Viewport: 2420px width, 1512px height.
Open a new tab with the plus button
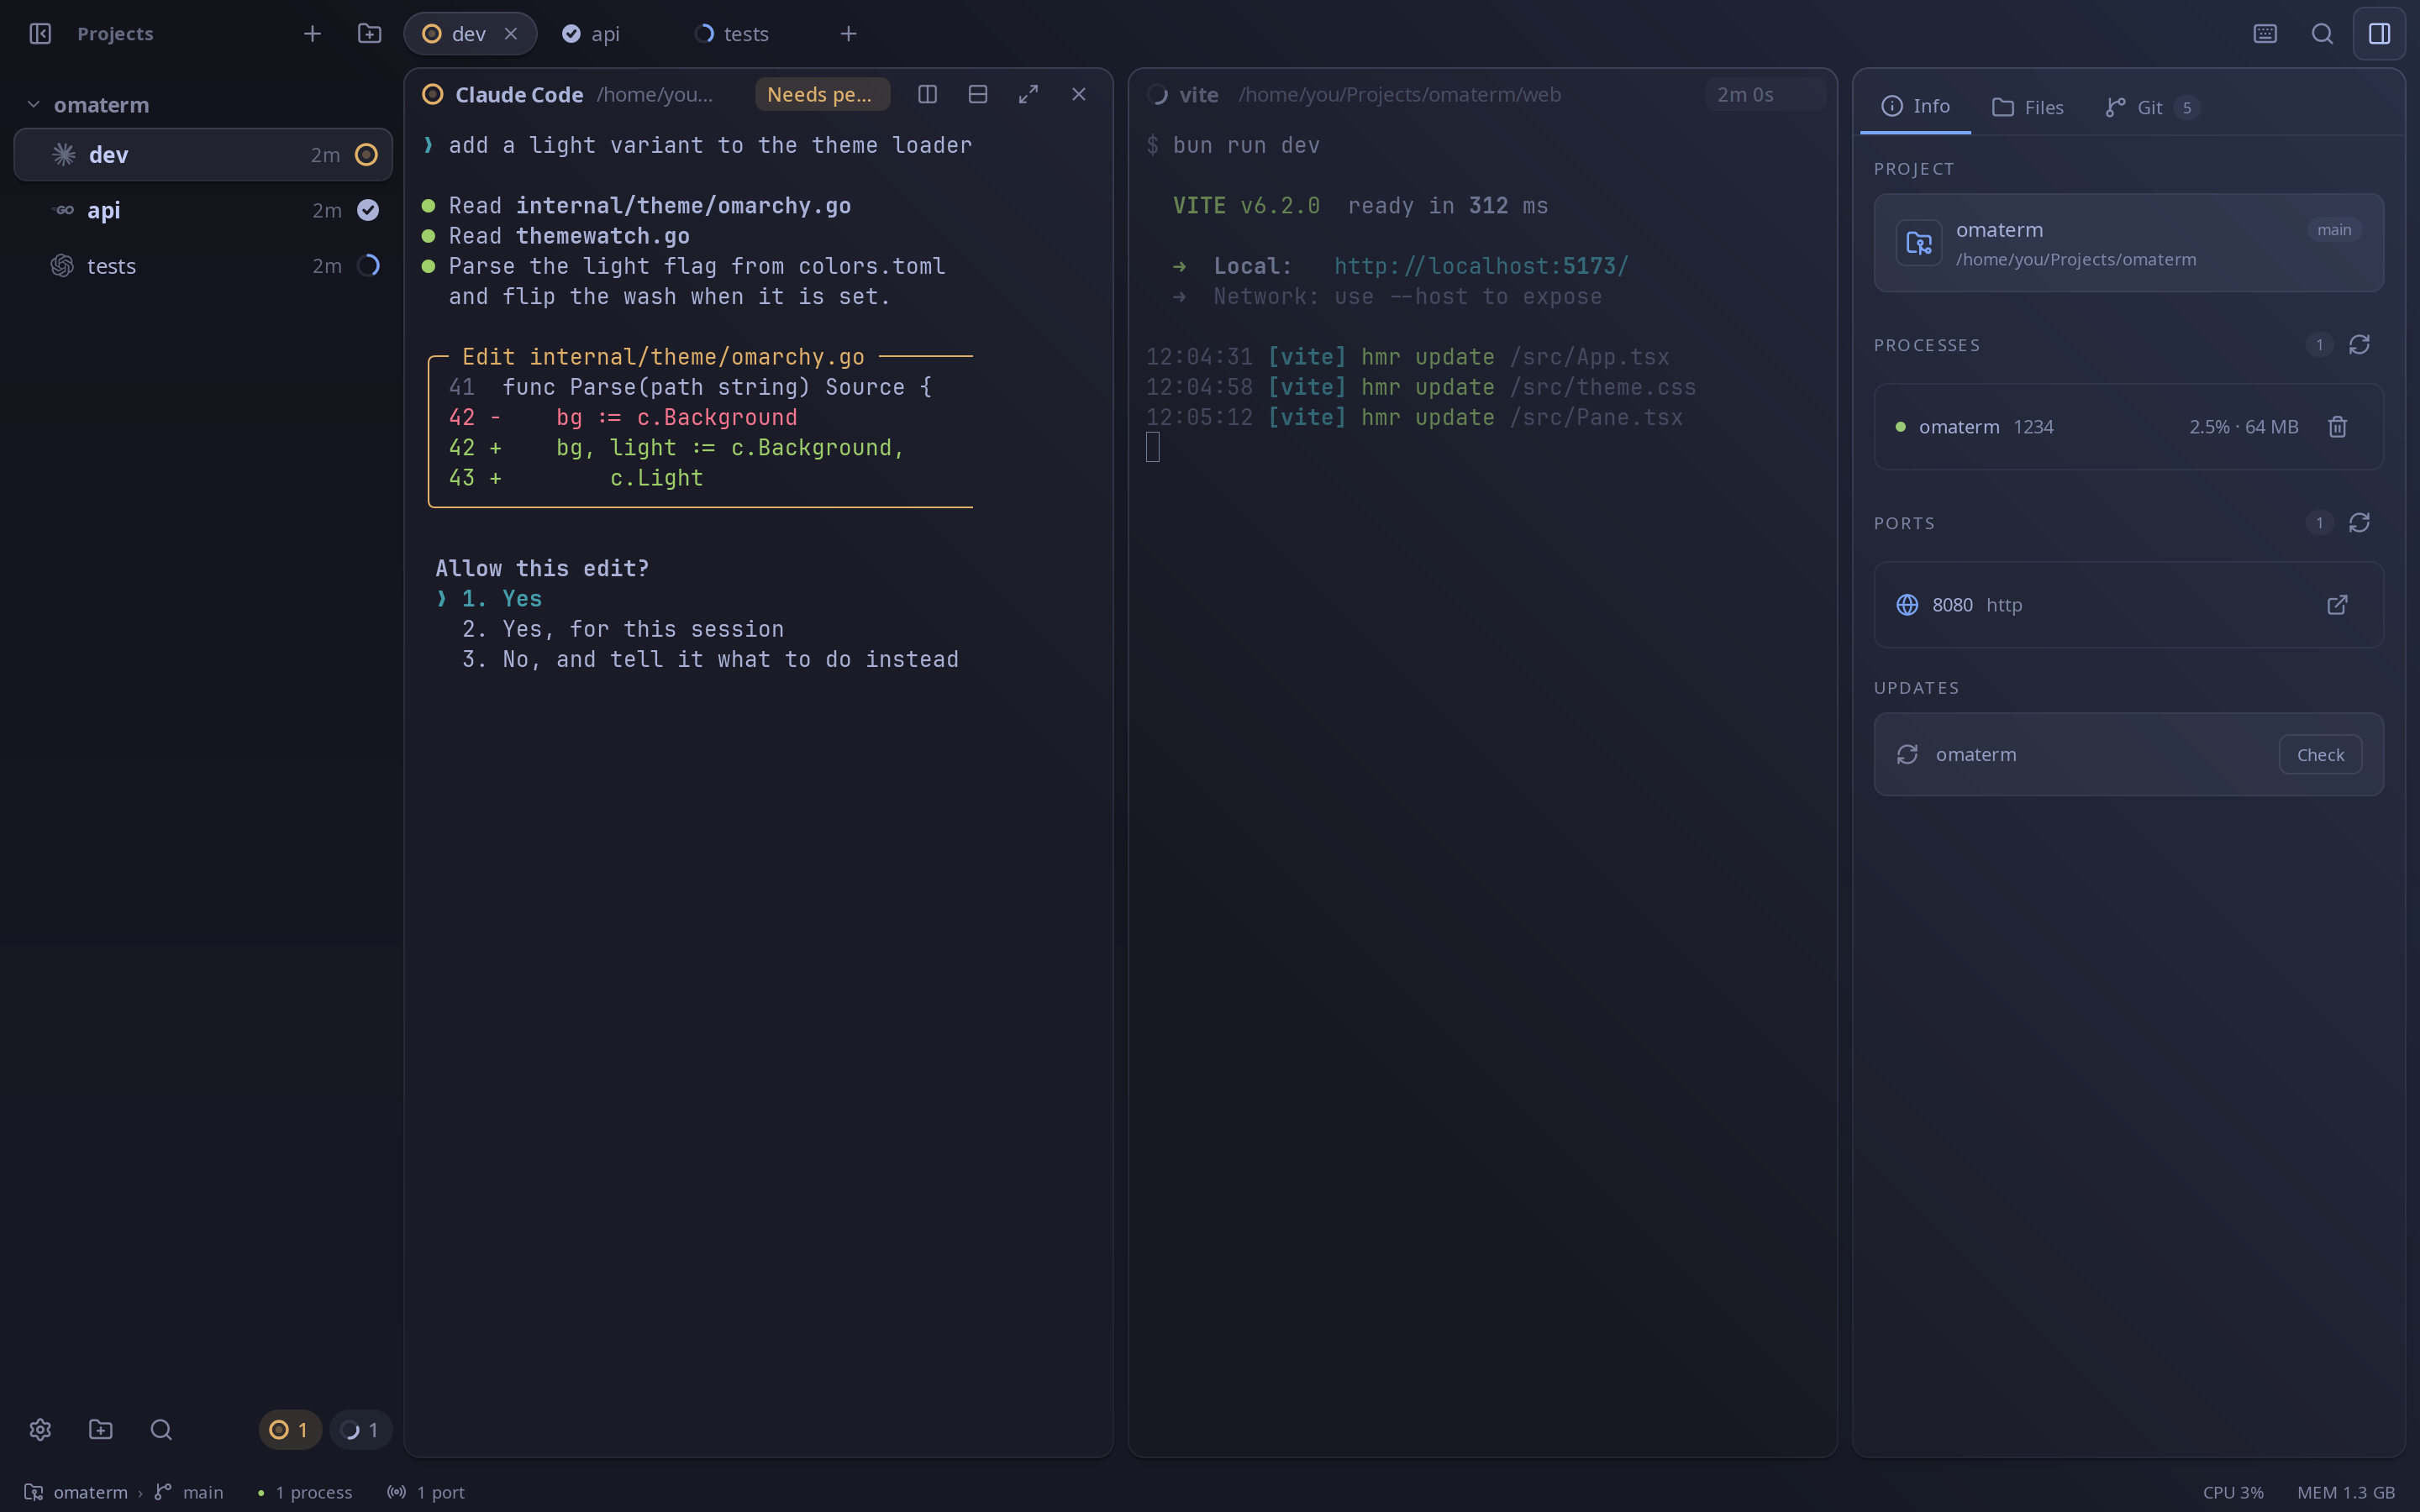point(848,34)
